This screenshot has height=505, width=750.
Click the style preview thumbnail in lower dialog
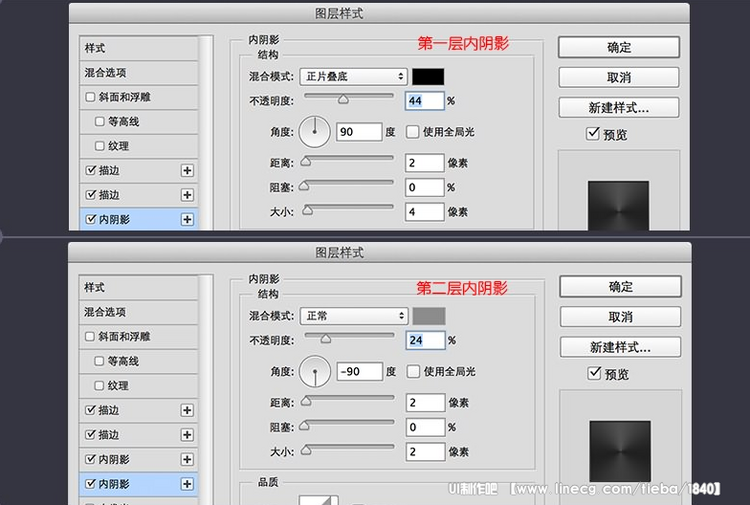tap(620, 451)
